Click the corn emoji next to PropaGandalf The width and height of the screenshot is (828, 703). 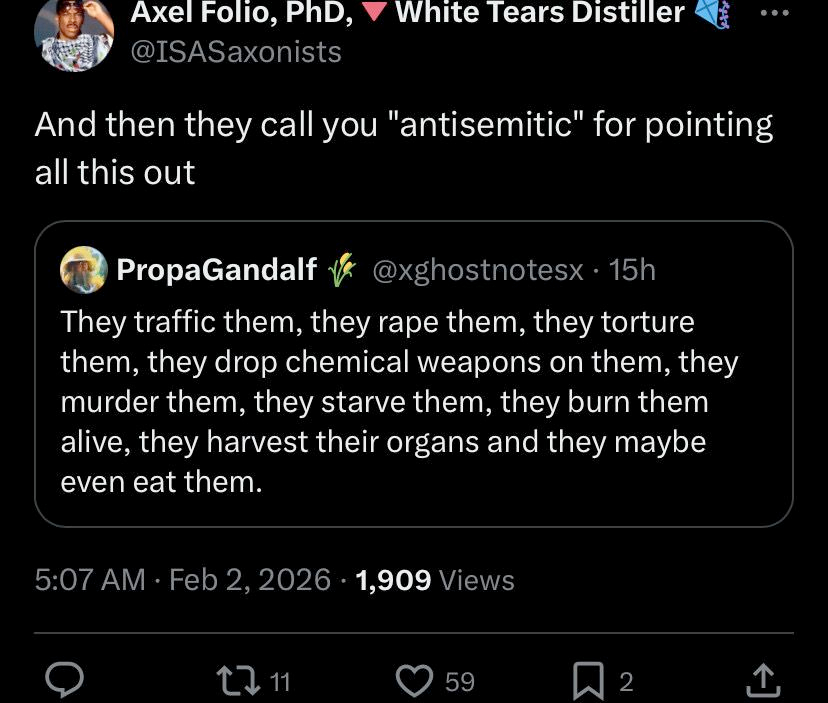pyautogui.click(x=343, y=268)
